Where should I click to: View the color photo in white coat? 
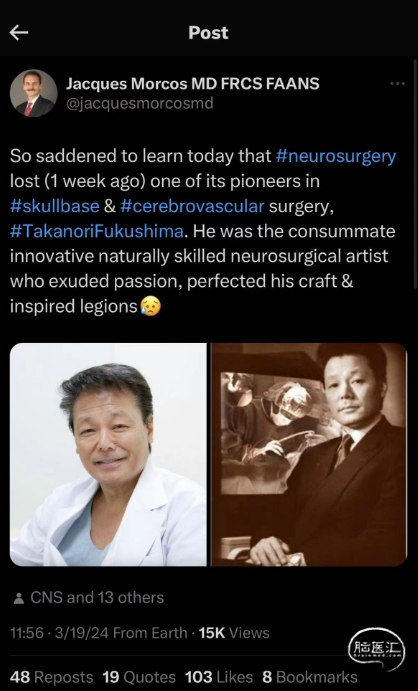coord(108,454)
